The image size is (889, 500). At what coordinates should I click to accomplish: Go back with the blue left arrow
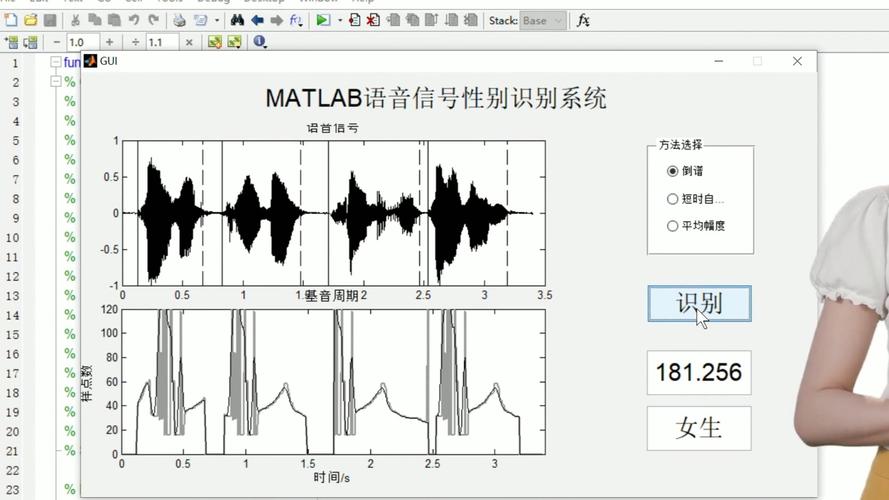(257, 20)
